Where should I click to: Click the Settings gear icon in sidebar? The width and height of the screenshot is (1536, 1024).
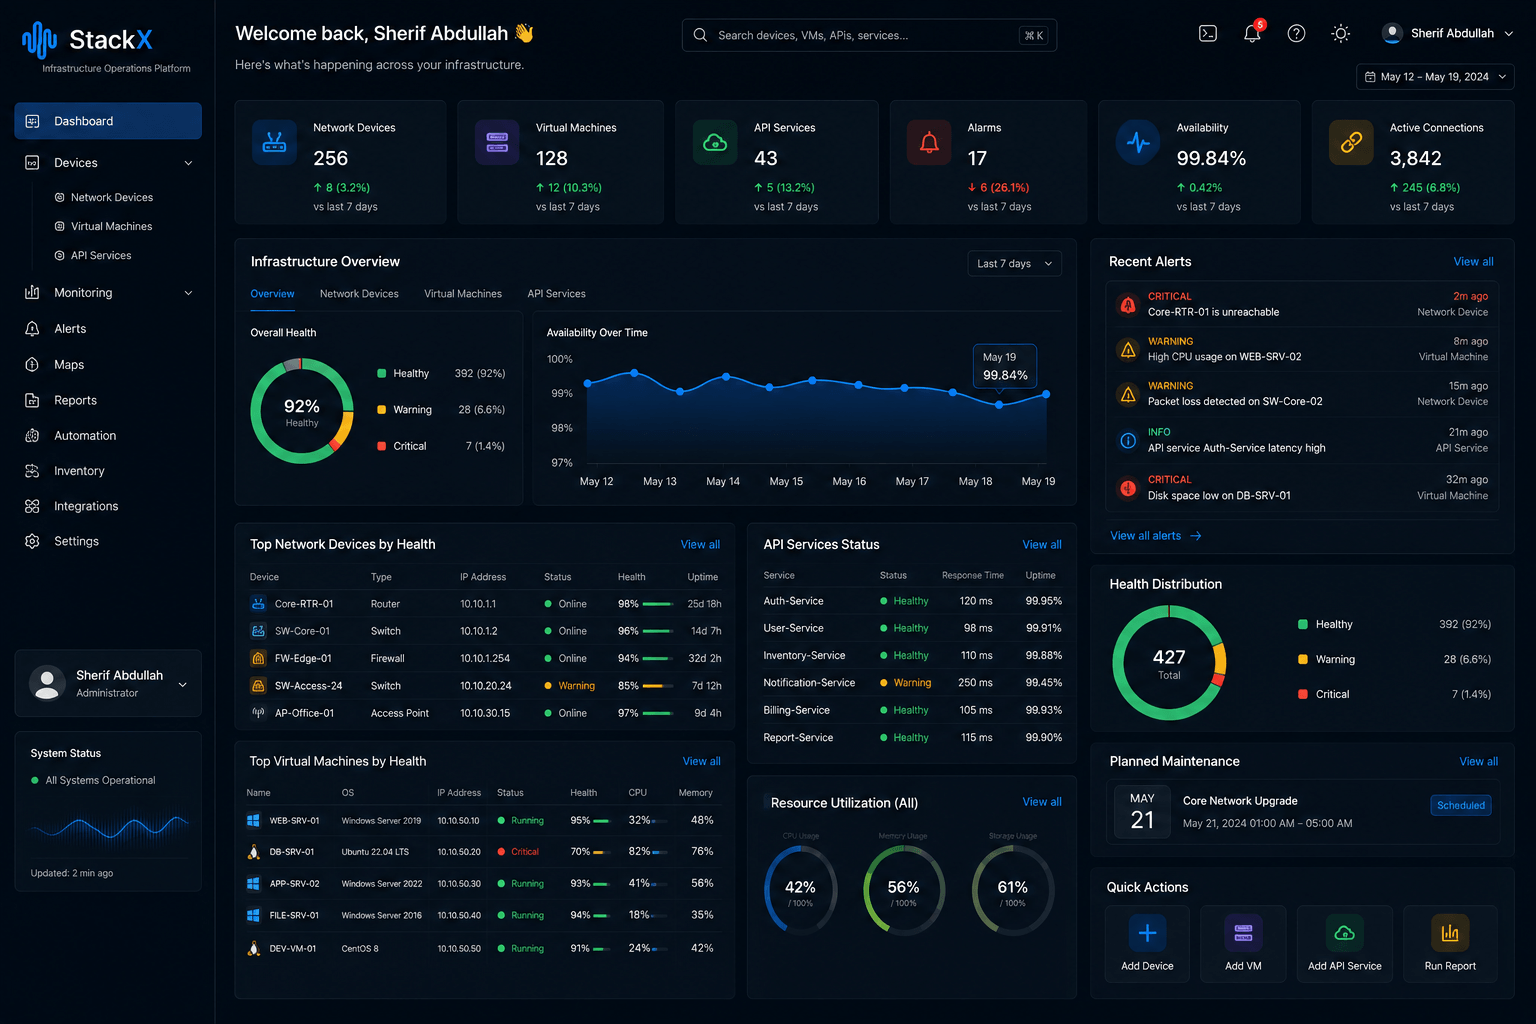tap(32, 541)
